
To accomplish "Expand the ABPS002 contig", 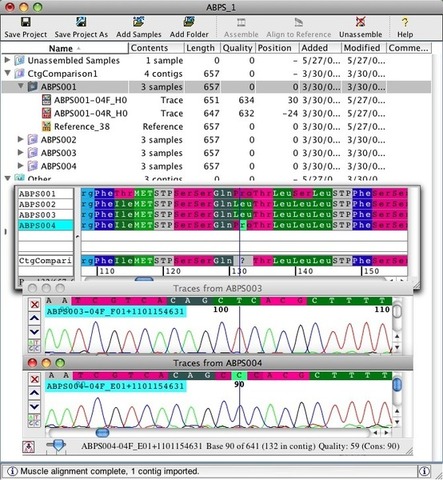I will click(x=21, y=139).
